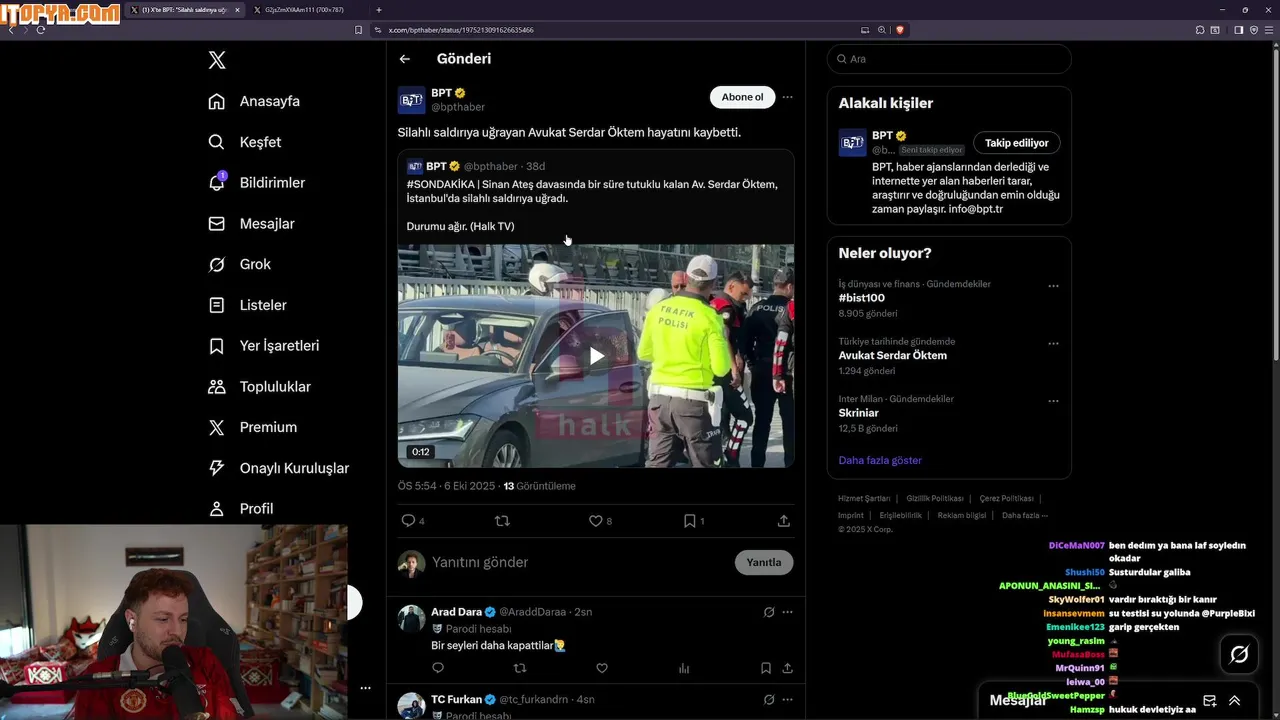
Task: Select the X'te BPT browser tab
Action: (185, 10)
